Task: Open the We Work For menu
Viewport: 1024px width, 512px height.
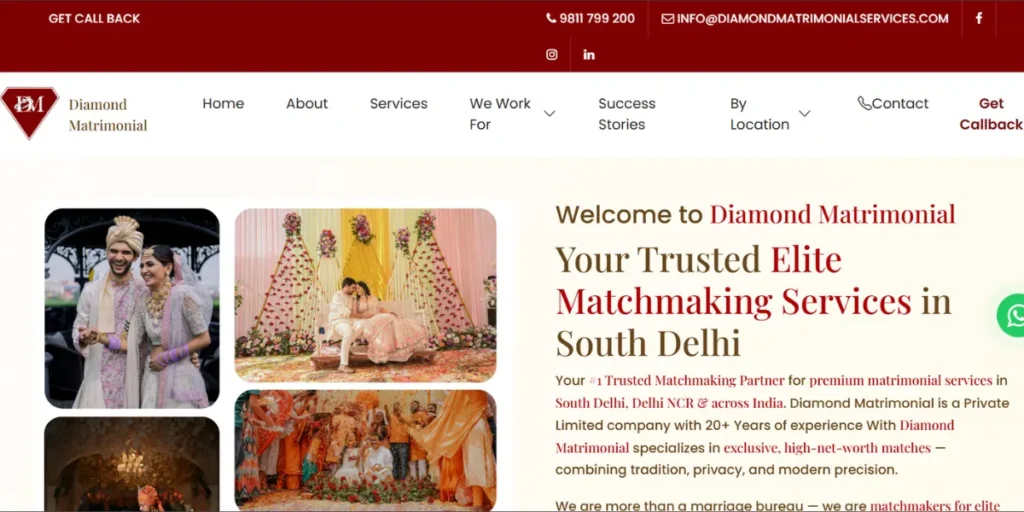Action: (500, 114)
